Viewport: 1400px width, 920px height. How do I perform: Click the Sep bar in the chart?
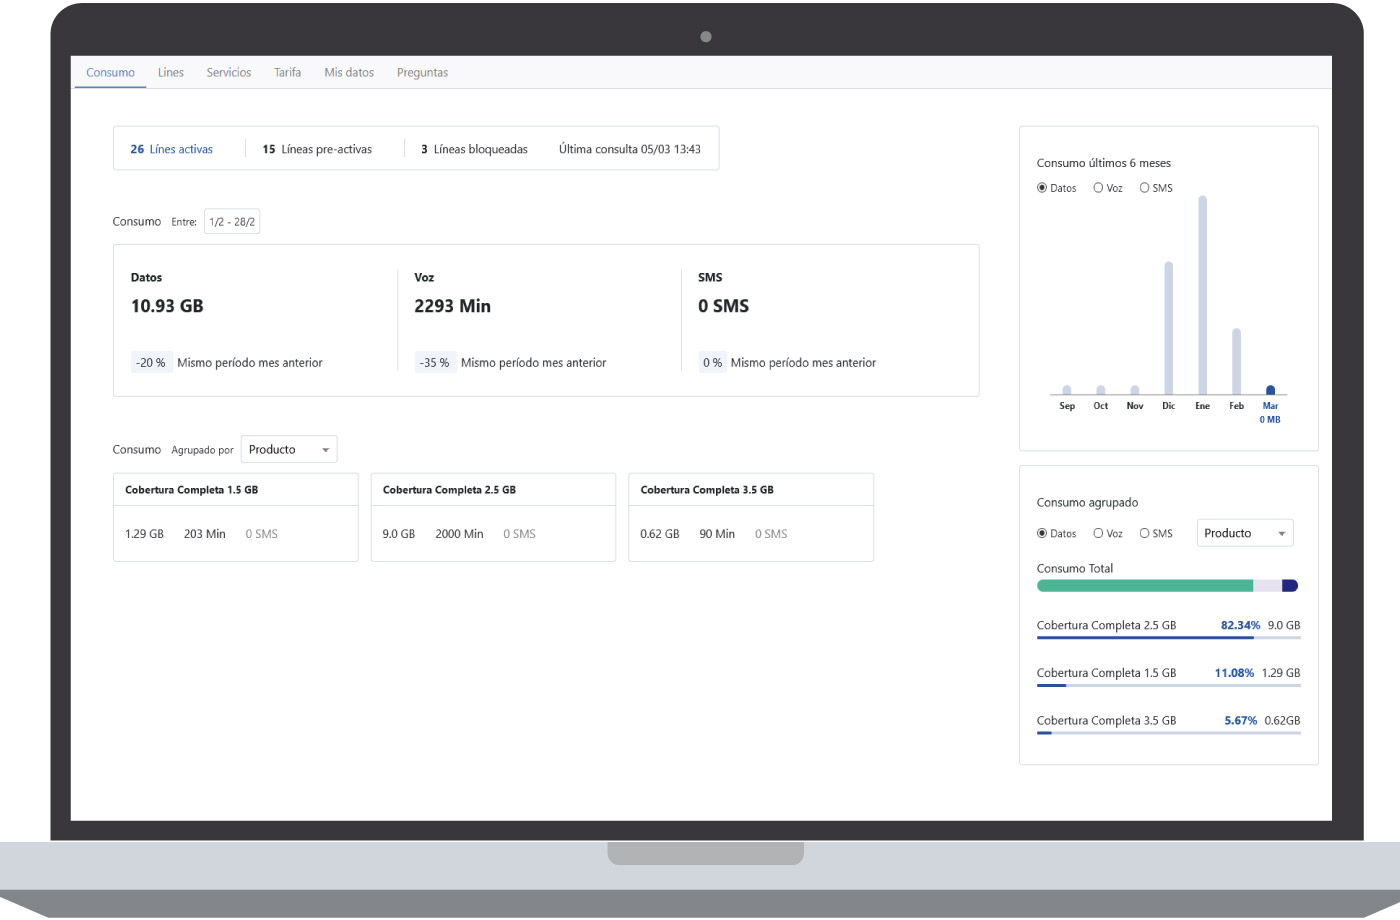pyautogui.click(x=1067, y=390)
